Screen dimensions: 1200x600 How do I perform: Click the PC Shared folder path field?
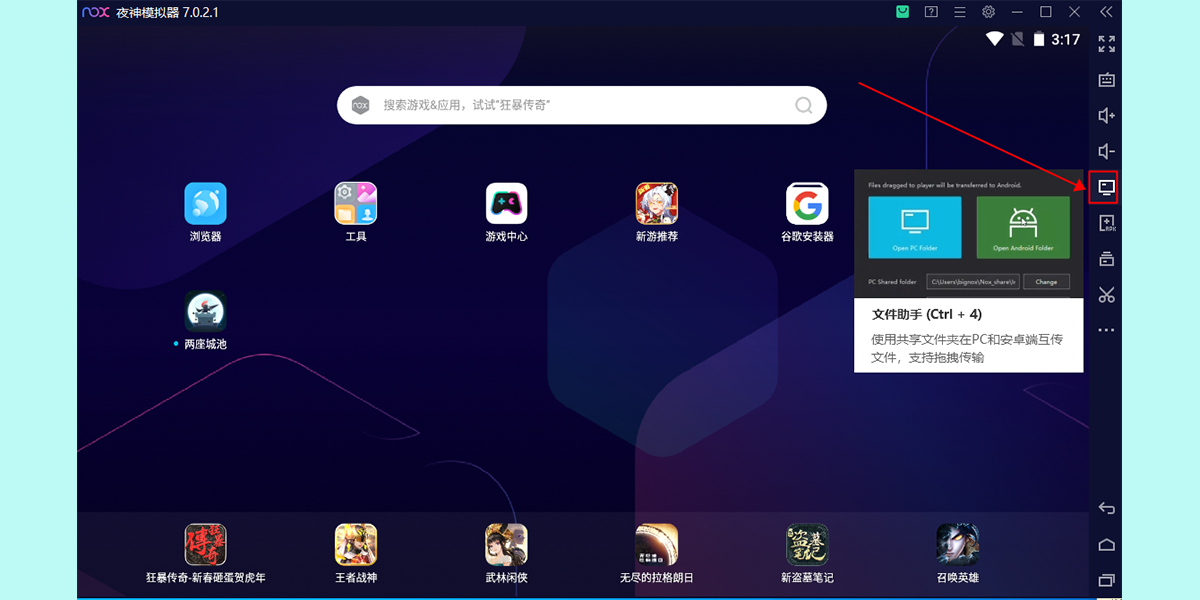coord(972,282)
